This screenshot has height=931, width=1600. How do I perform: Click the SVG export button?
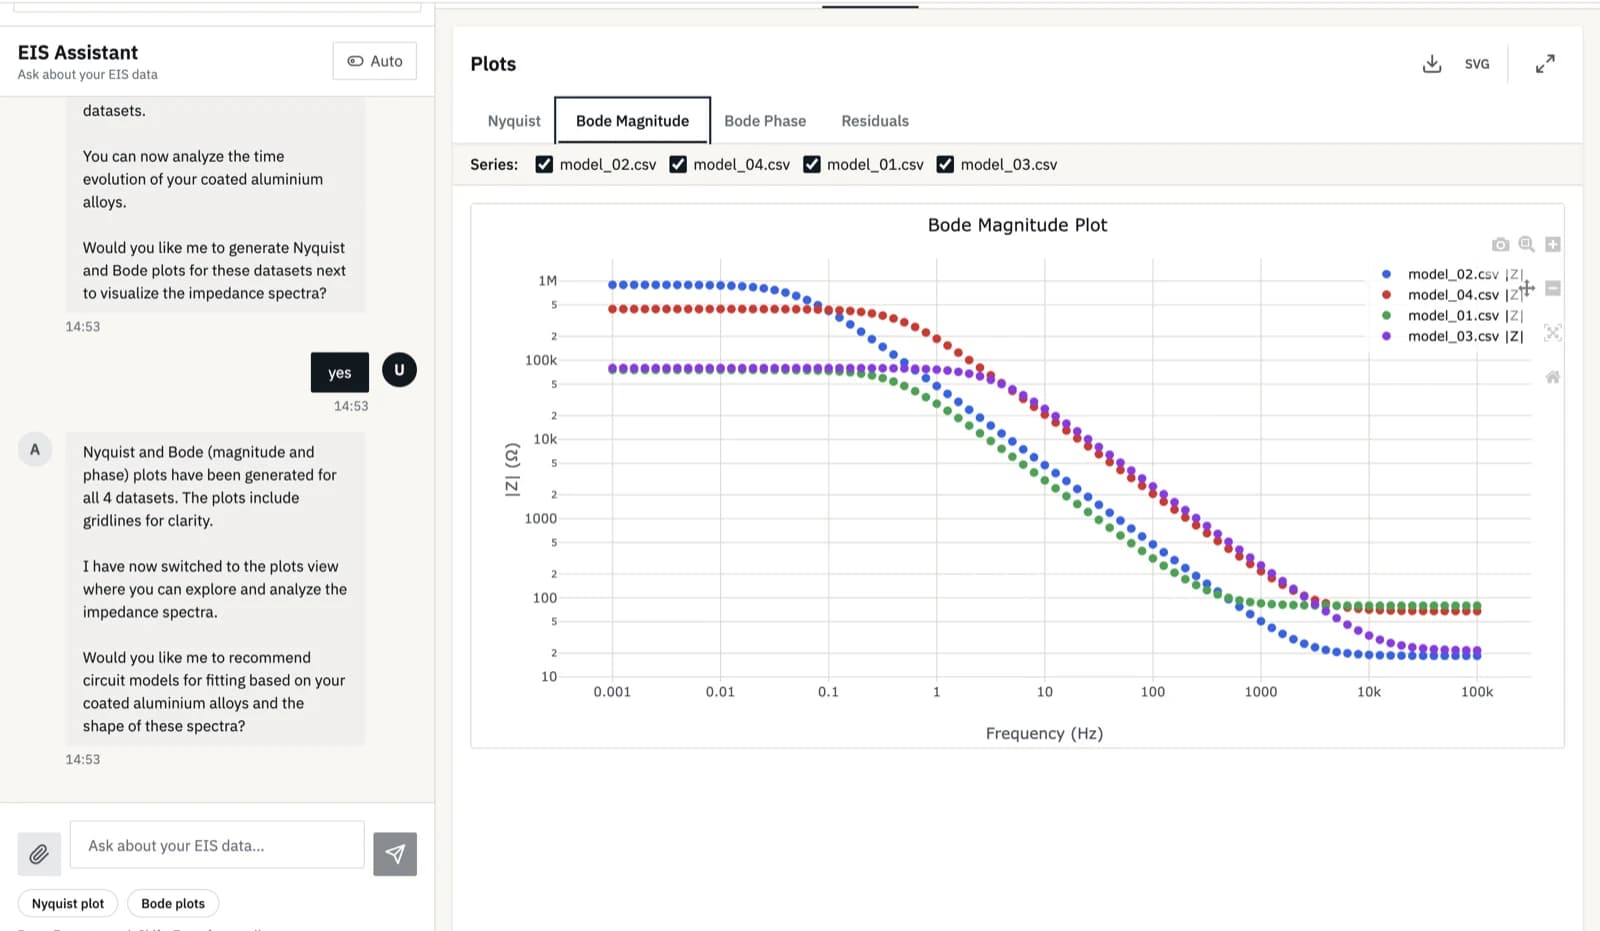tap(1477, 64)
